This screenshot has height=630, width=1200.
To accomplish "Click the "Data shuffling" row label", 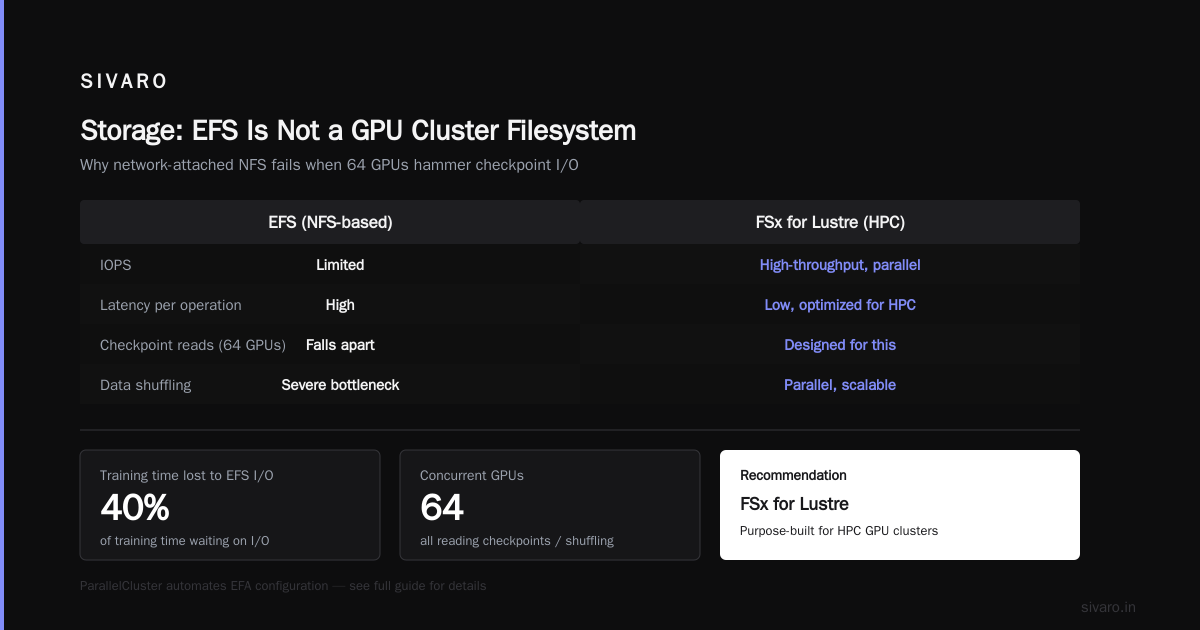I will [145, 385].
